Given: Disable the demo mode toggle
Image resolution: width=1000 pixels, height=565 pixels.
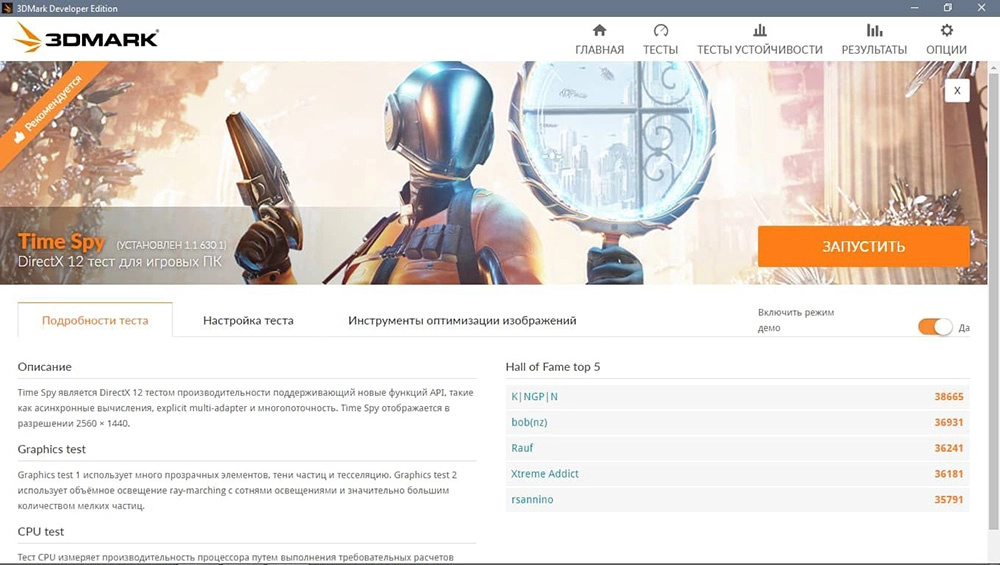Looking at the screenshot, I should [x=935, y=327].
